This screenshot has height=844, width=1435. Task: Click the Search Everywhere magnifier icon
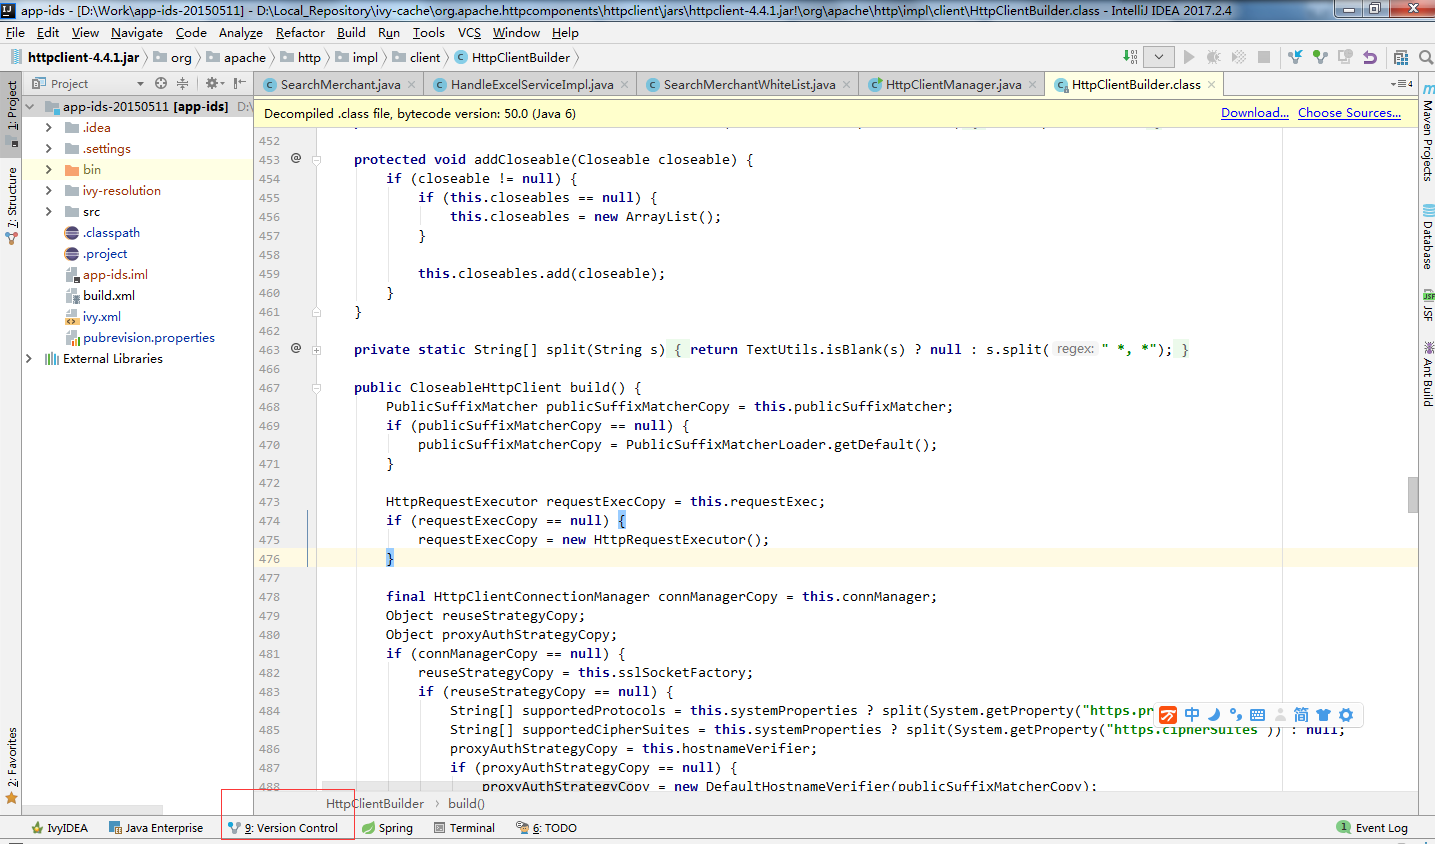1426,57
